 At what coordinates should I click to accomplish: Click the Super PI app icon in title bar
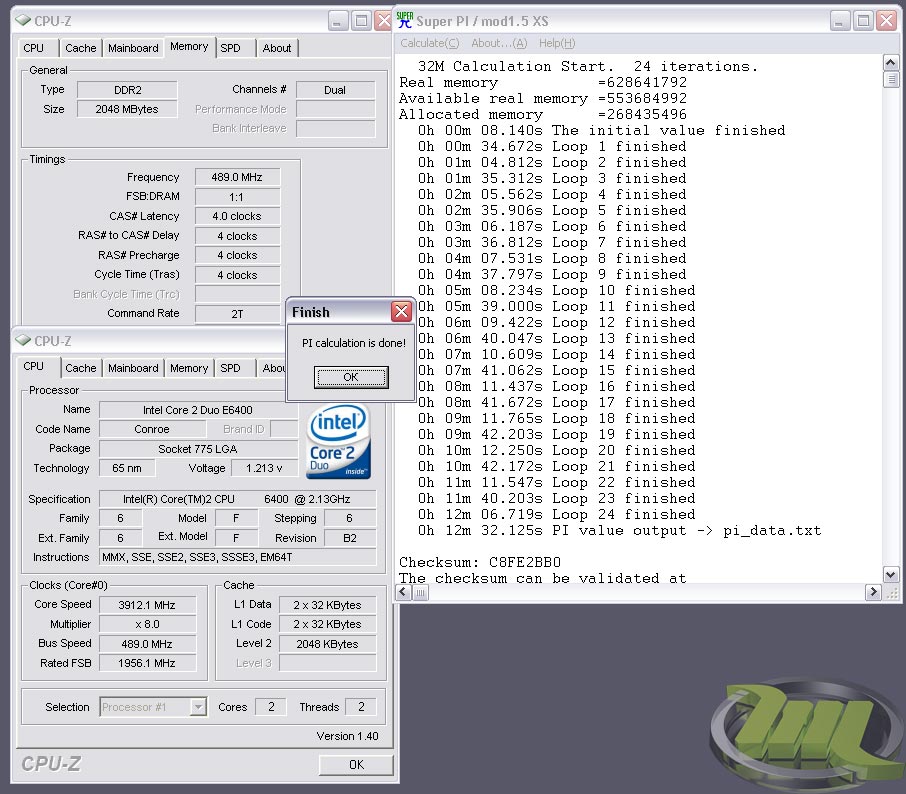pyautogui.click(x=405, y=21)
